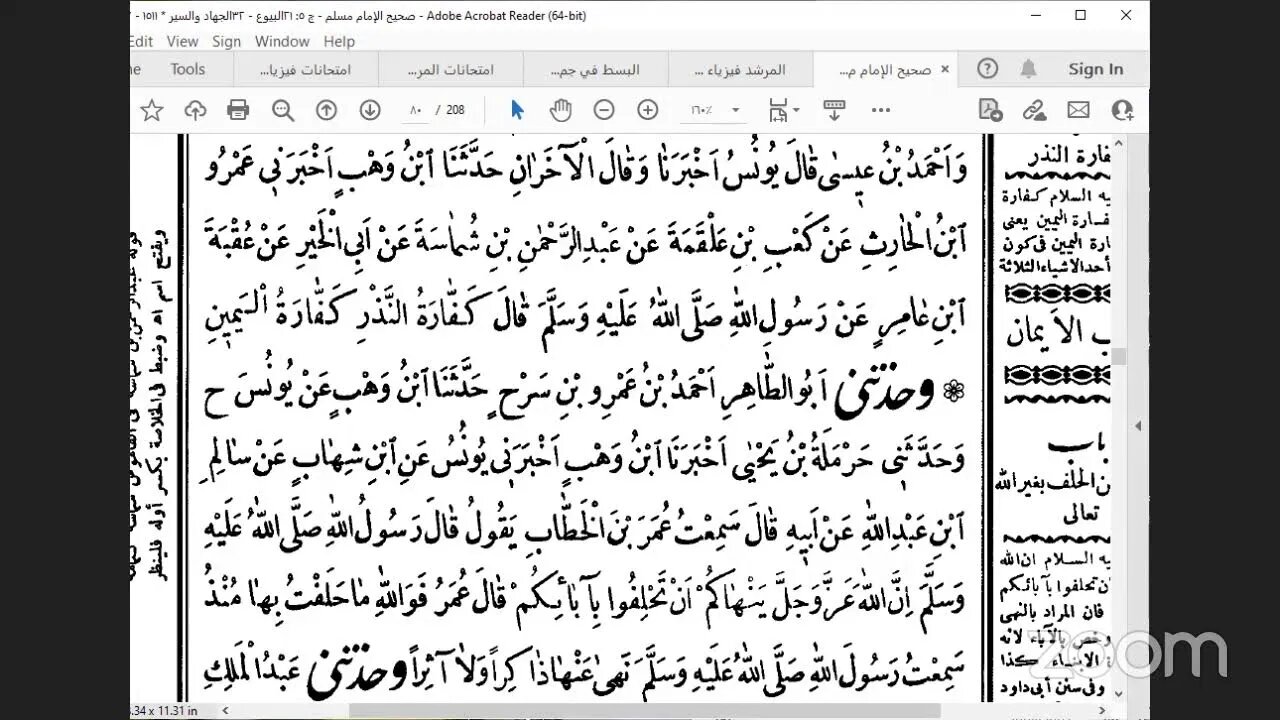The width and height of the screenshot is (1280, 720).
Task: Open the find text magnifier
Action: coord(283,110)
